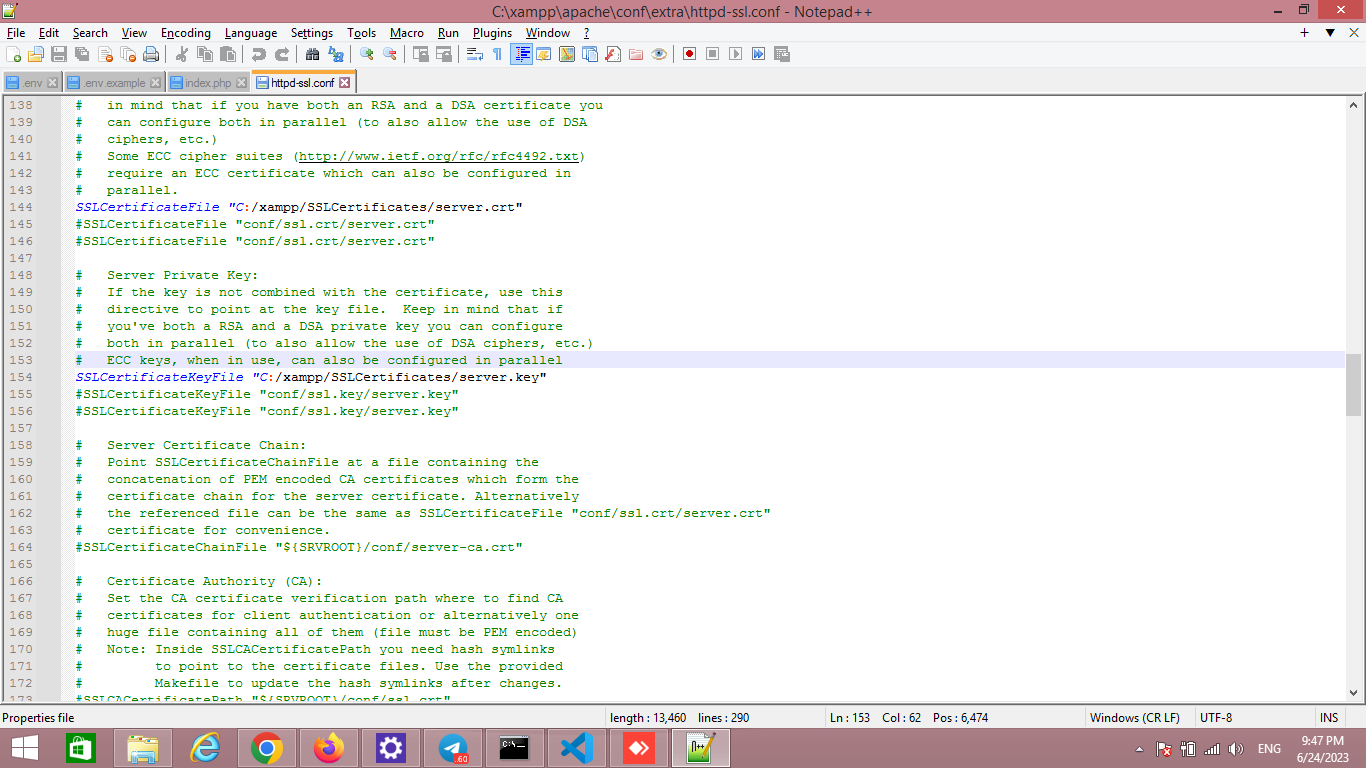Open Google Chrome from the taskbar

tap(267, 748)
